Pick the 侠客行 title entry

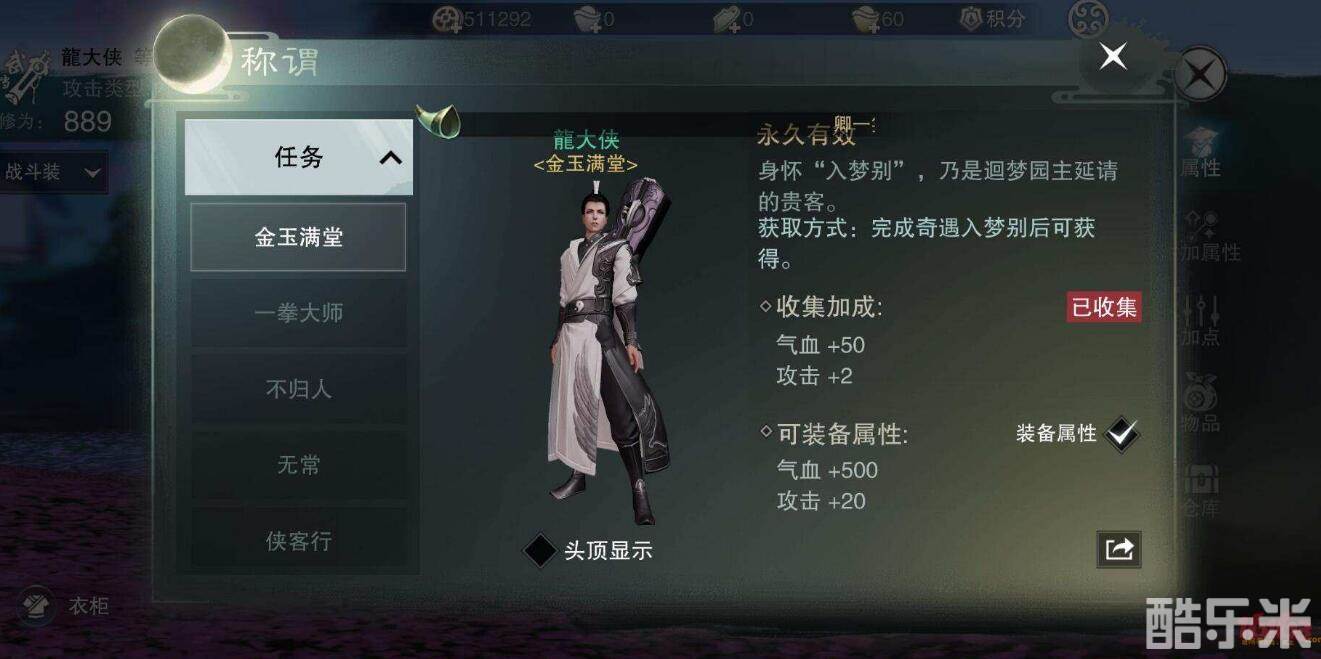(298, 541)
